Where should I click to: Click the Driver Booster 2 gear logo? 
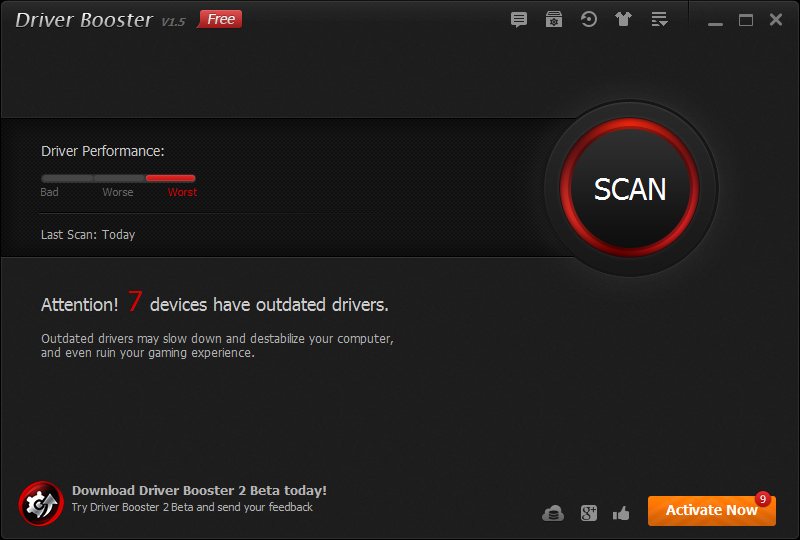click(x=41, y=504)
